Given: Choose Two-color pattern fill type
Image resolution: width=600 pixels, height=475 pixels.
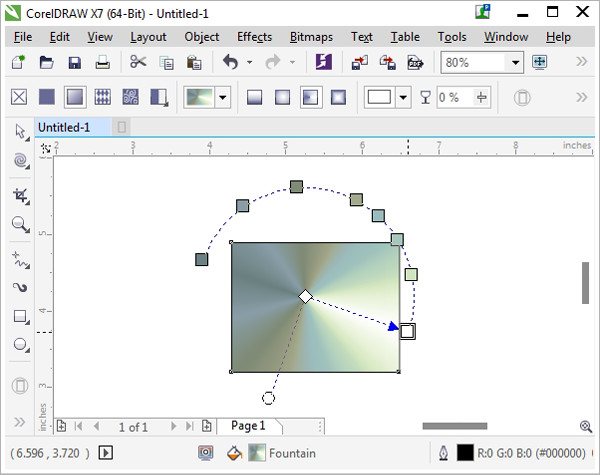Looking at the screenshot, I should coord(159,98).
